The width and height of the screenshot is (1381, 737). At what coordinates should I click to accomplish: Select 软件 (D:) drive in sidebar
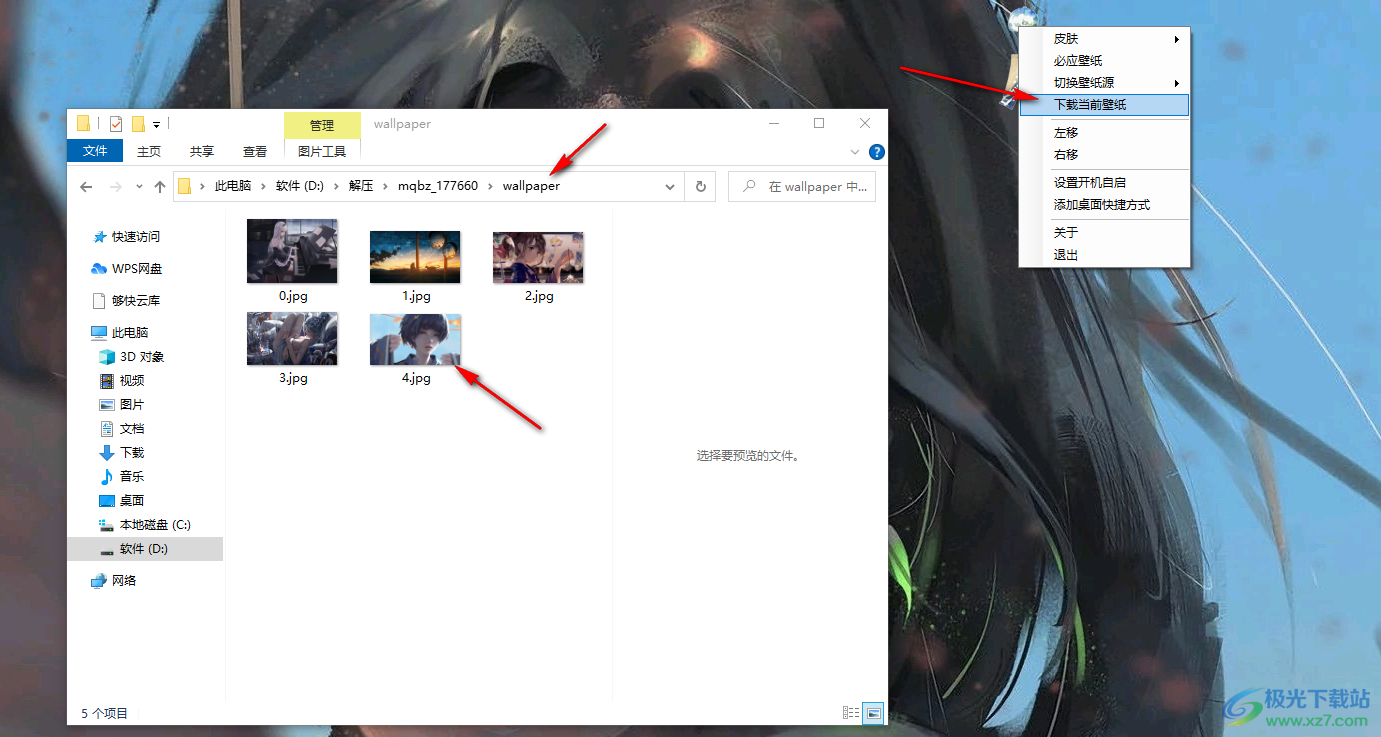tap(143, 549)
